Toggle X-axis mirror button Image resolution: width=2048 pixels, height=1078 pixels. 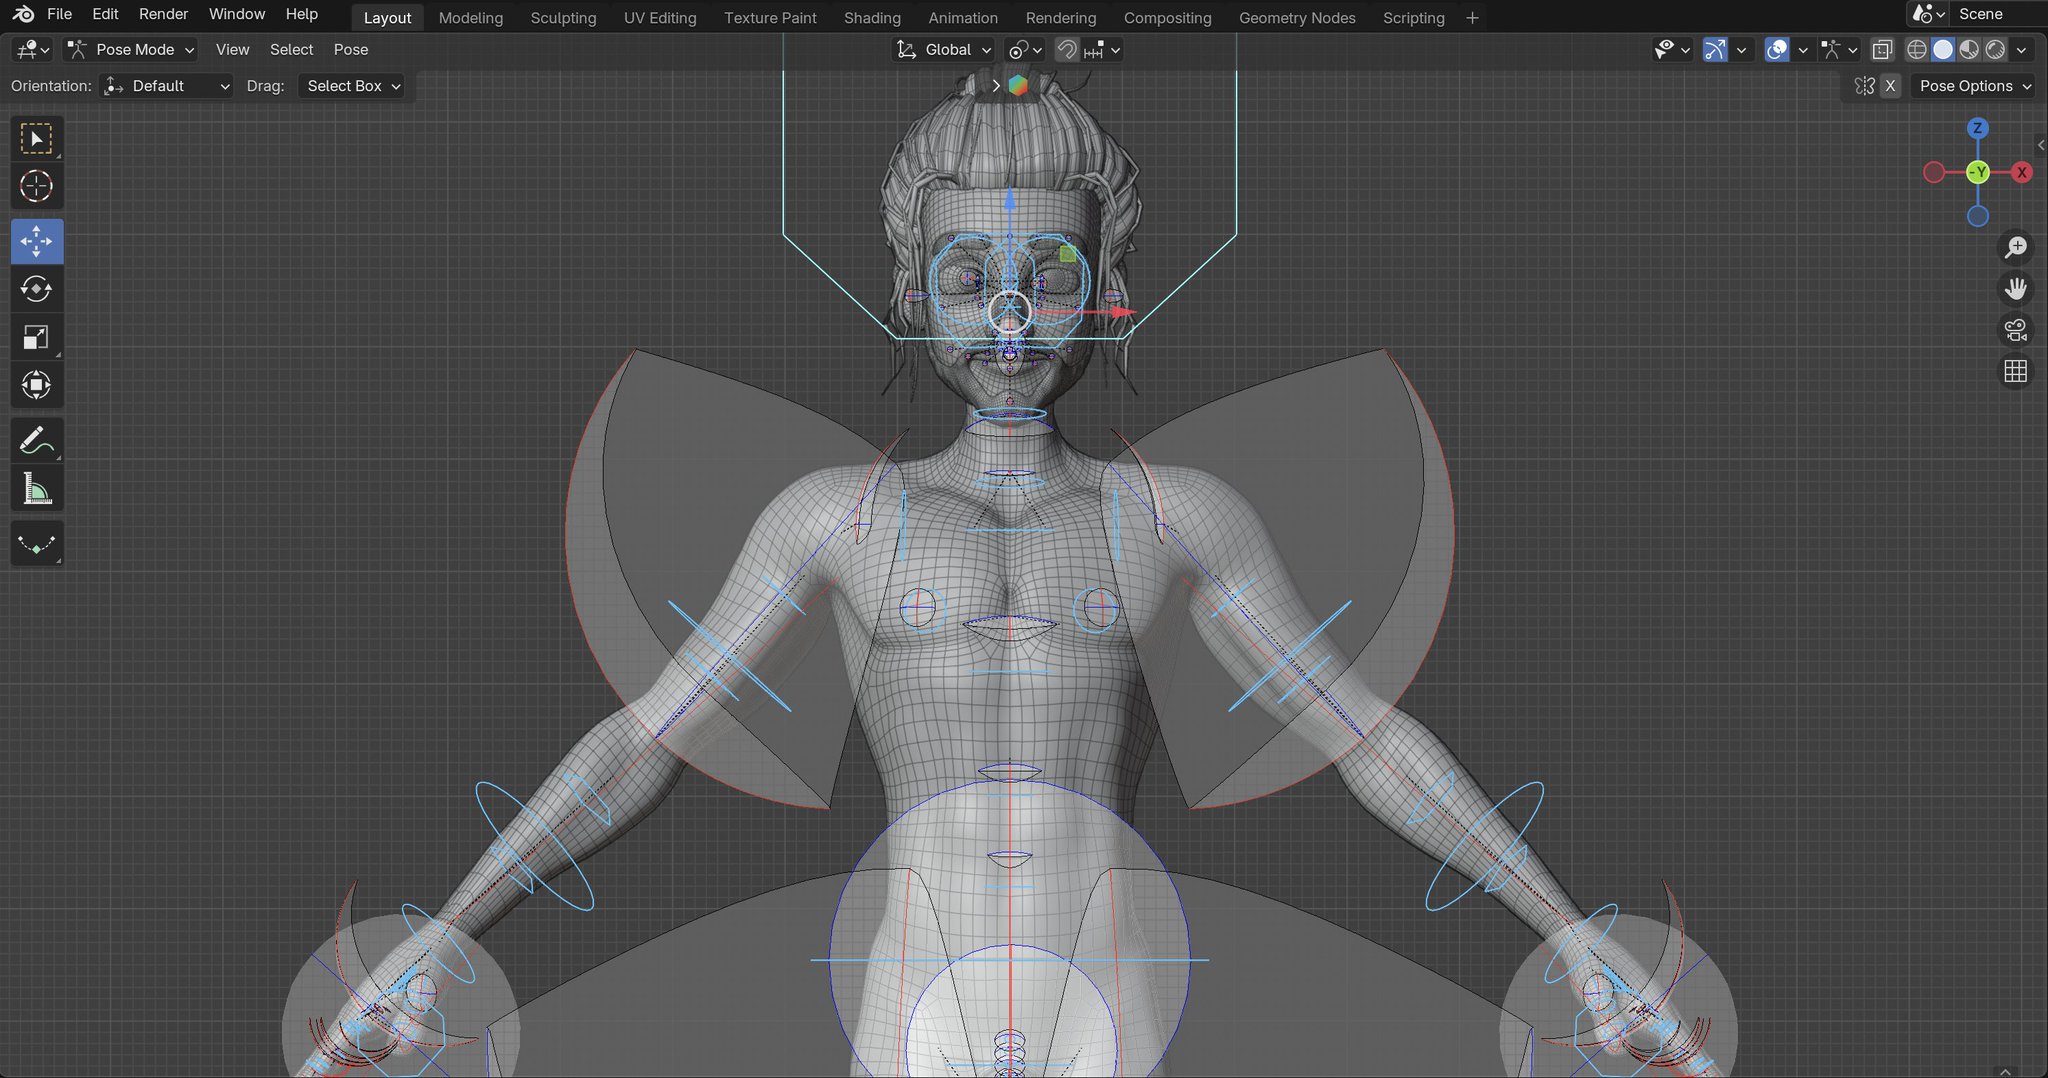click(1890, 86)
